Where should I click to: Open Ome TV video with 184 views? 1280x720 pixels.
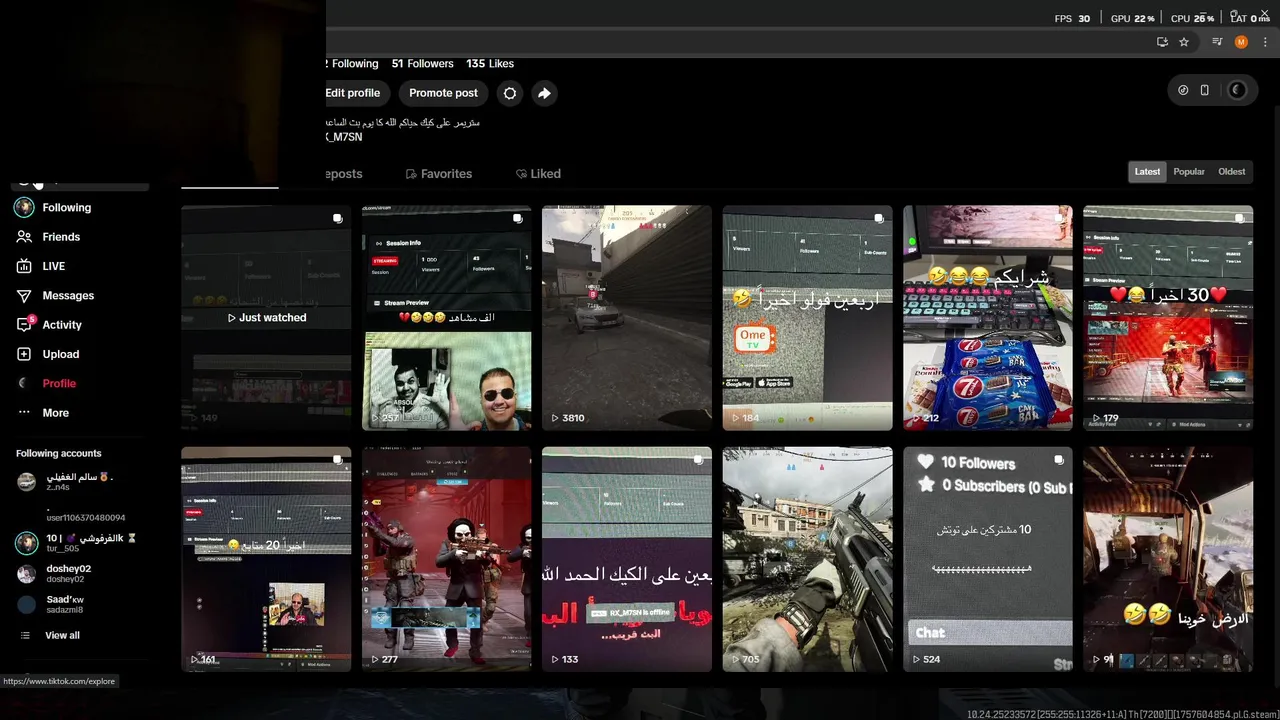tap(808, 318)
